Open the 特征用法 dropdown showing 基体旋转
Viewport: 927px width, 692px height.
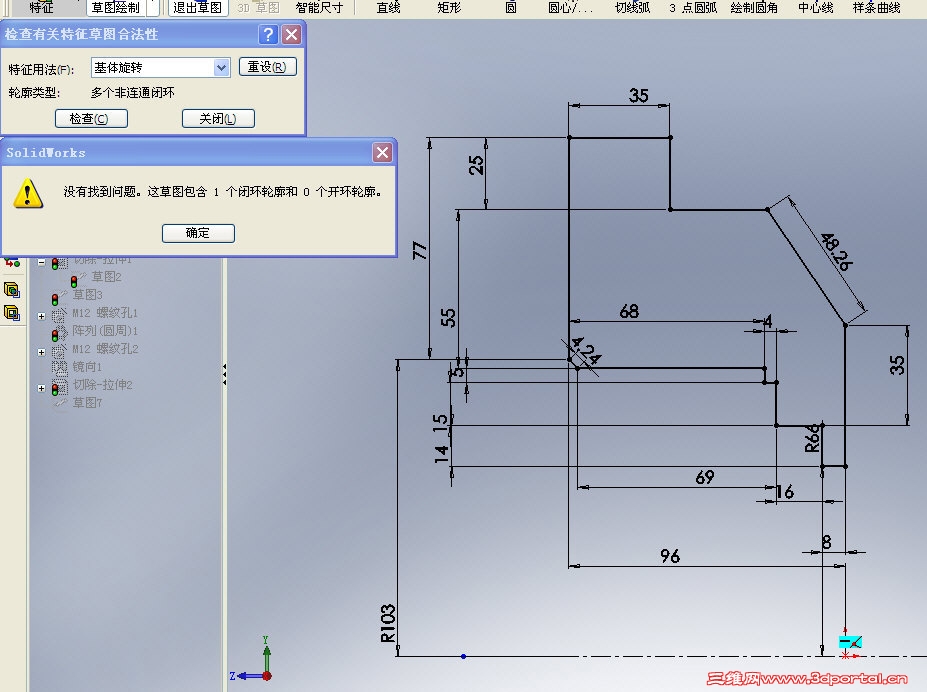tap(160, 67)
